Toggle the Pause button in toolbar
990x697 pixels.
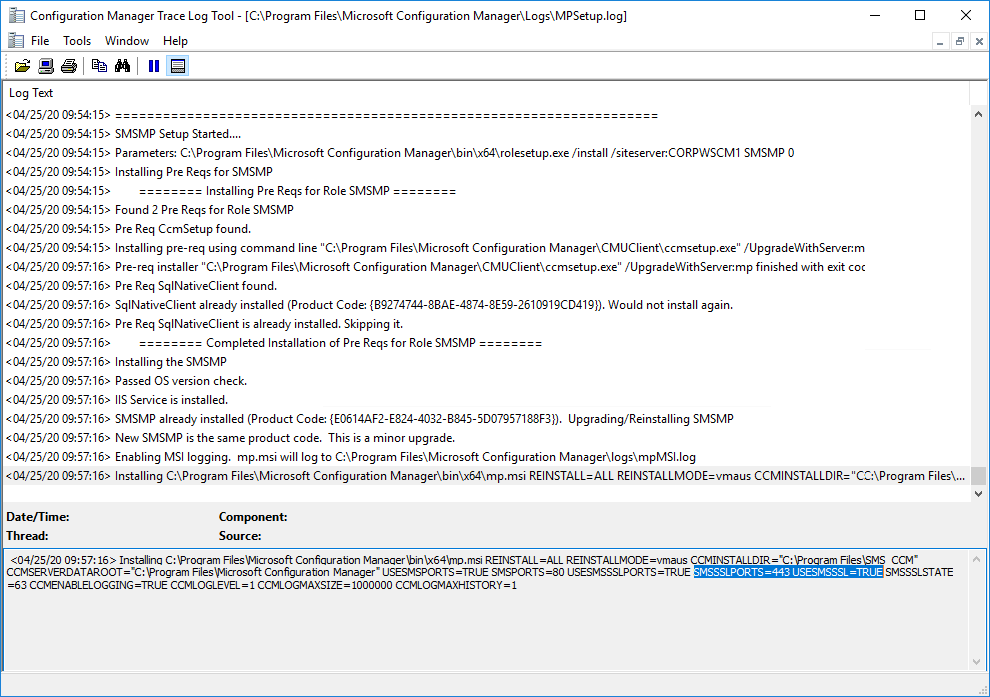click(153, 66)
